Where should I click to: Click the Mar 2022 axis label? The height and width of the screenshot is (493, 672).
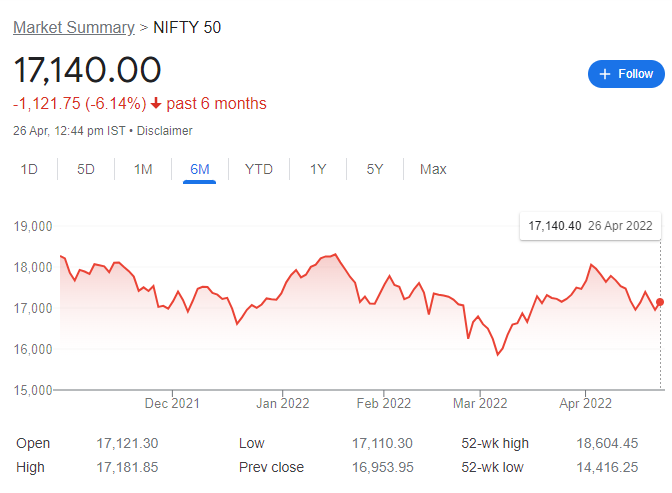click(x=480, y=403)
